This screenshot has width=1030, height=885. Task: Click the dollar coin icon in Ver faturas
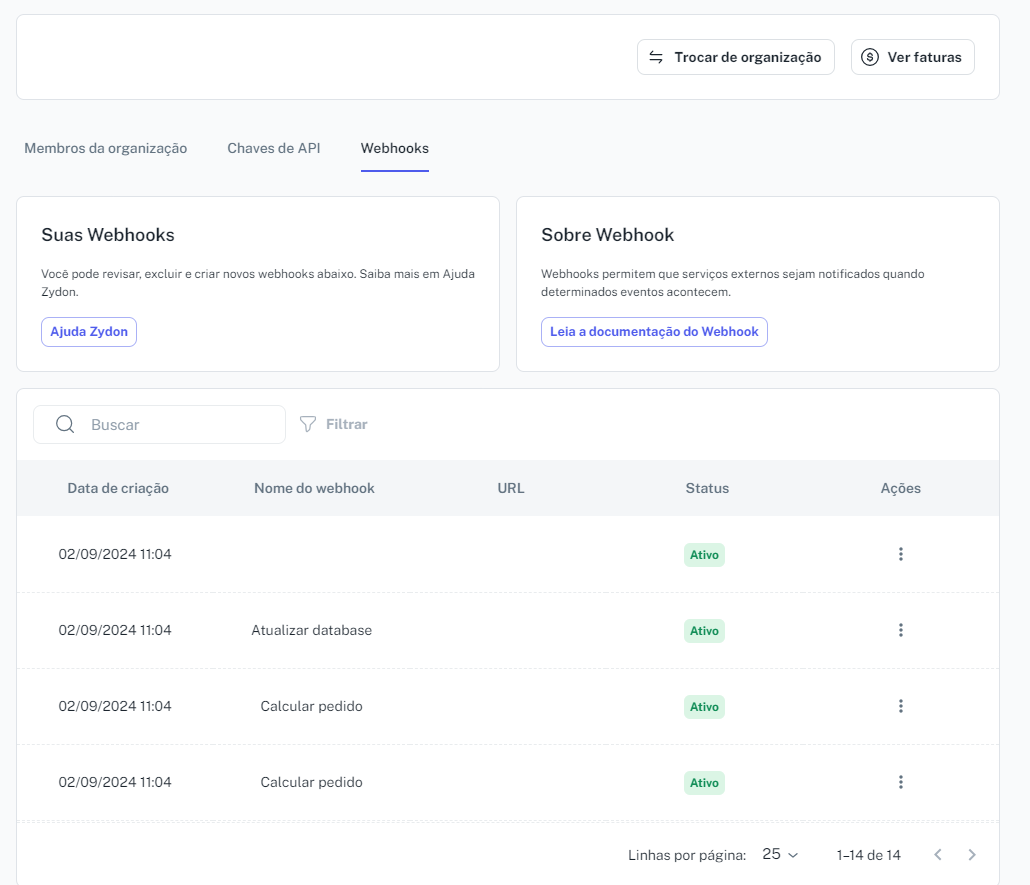coord(870,57)
